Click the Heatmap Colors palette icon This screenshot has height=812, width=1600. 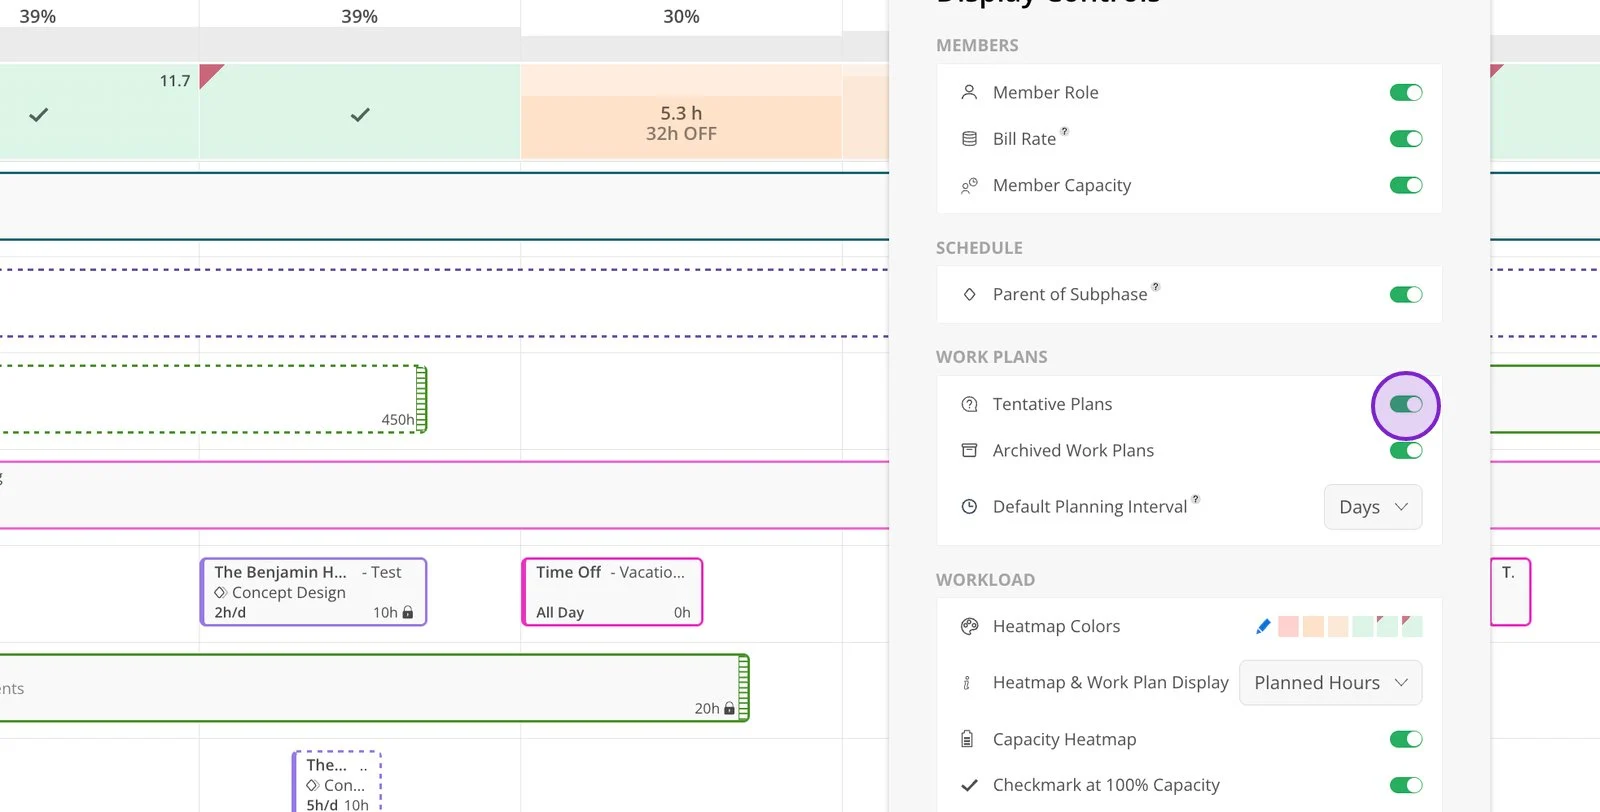coord(969,626)
